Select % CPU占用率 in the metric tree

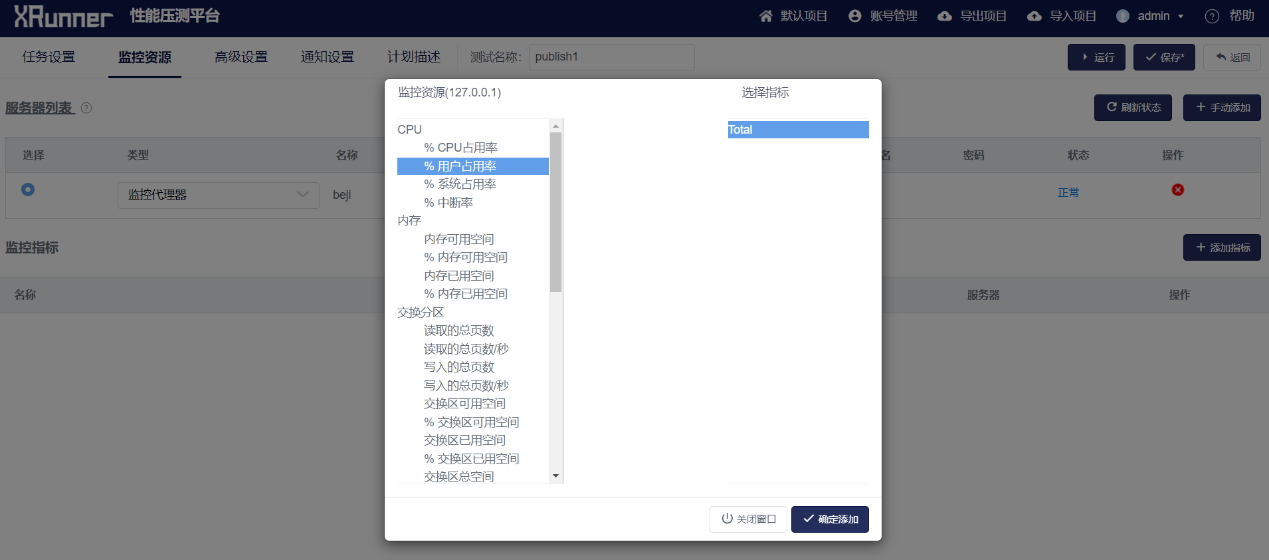point(460,148)
